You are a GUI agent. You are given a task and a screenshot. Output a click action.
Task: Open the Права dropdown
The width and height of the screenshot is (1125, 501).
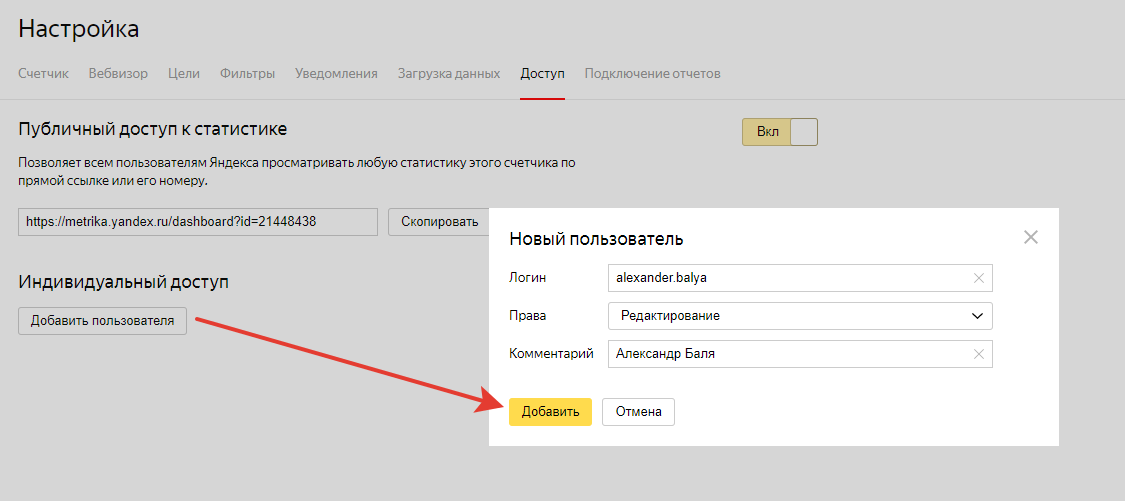coord(800,316)
